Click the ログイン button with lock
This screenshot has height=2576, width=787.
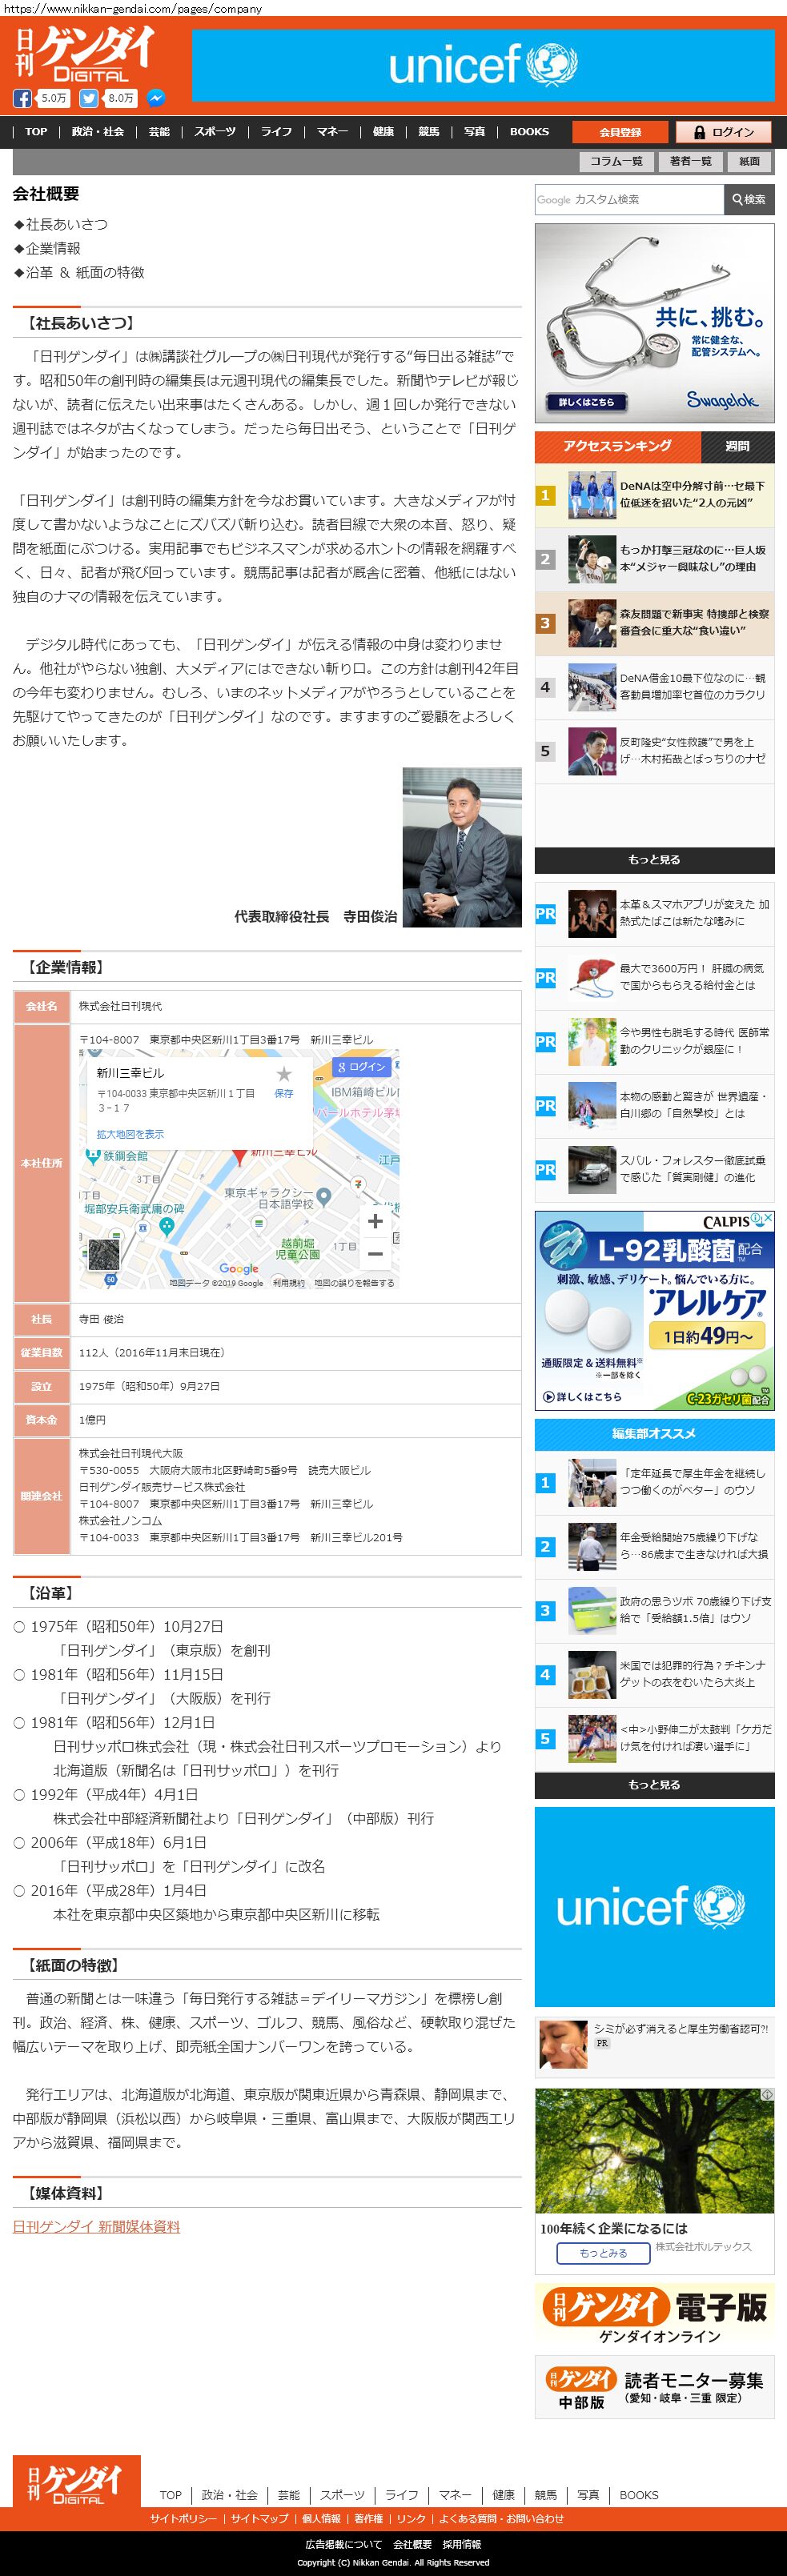[724, 132]
